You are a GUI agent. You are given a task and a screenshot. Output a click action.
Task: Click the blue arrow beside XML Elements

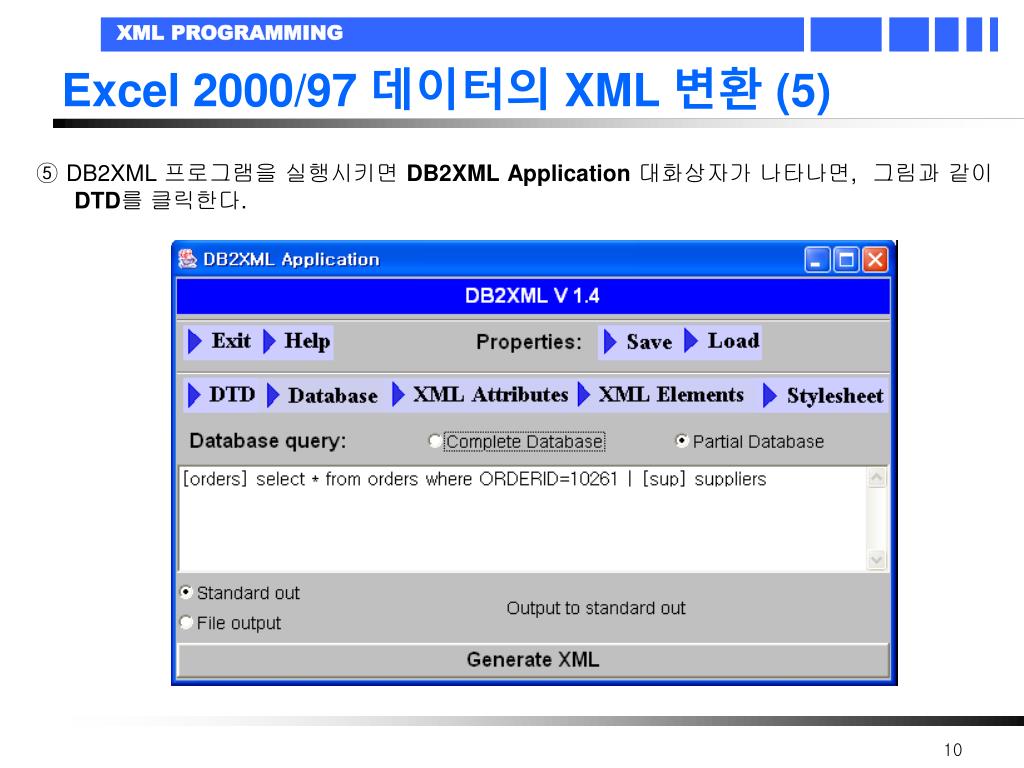click(x=584, y=394)
